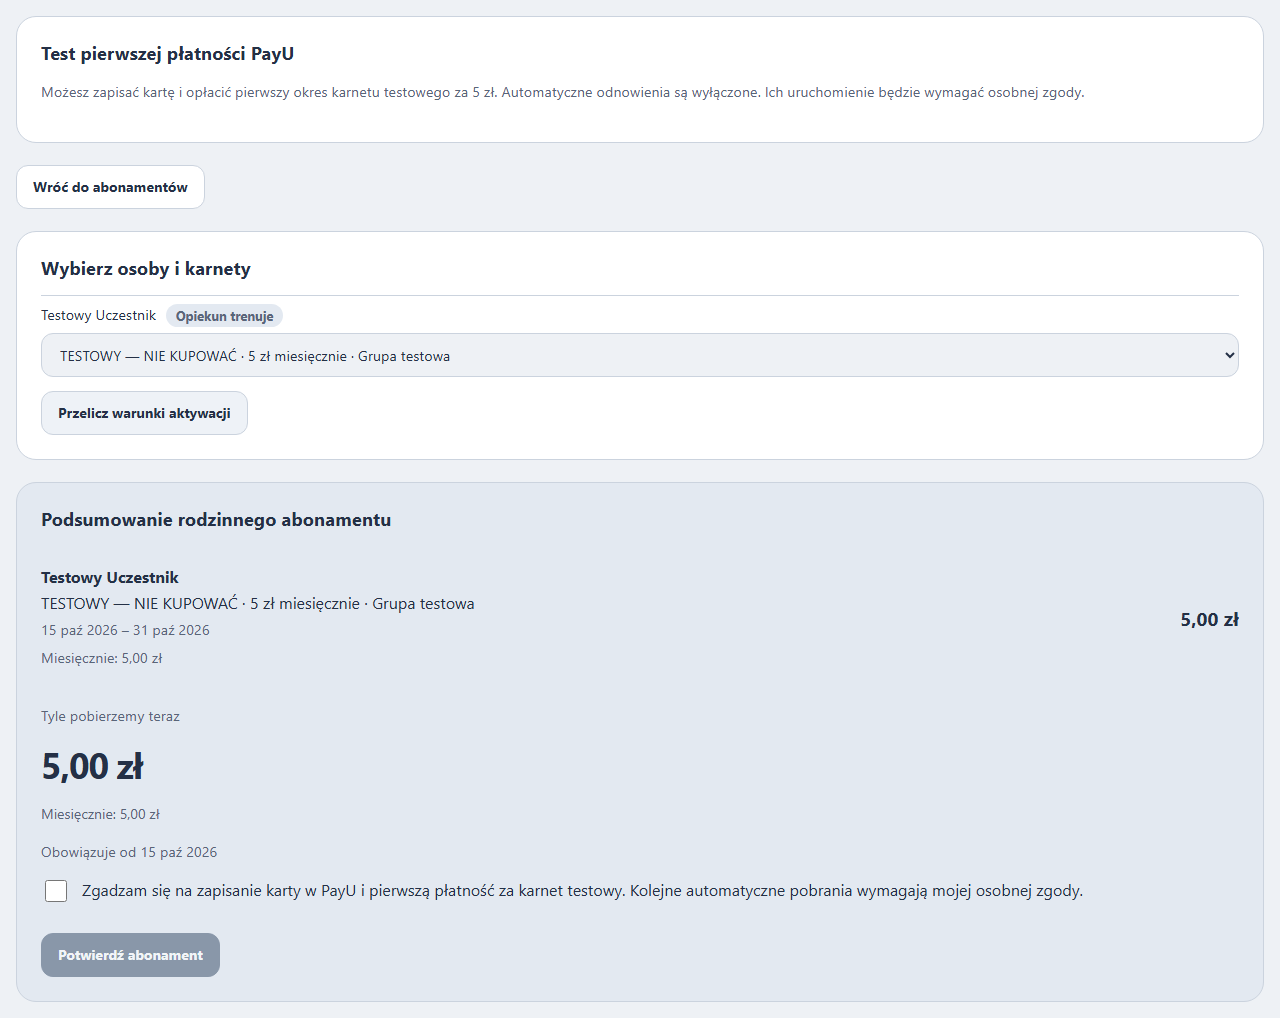The height and width of the screenshot is (1018, 1280).
Task: Click the large 5,00 zł amount
Action: tap(92, 767)
